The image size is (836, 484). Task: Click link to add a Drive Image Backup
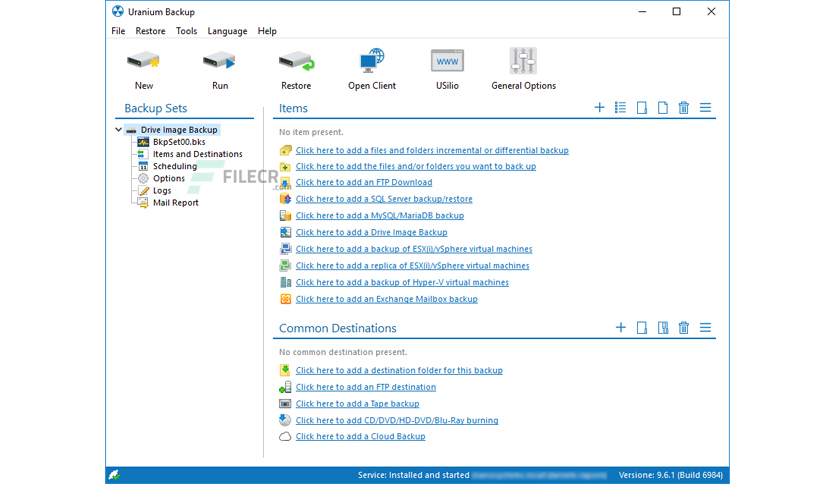tap(371, 232)
